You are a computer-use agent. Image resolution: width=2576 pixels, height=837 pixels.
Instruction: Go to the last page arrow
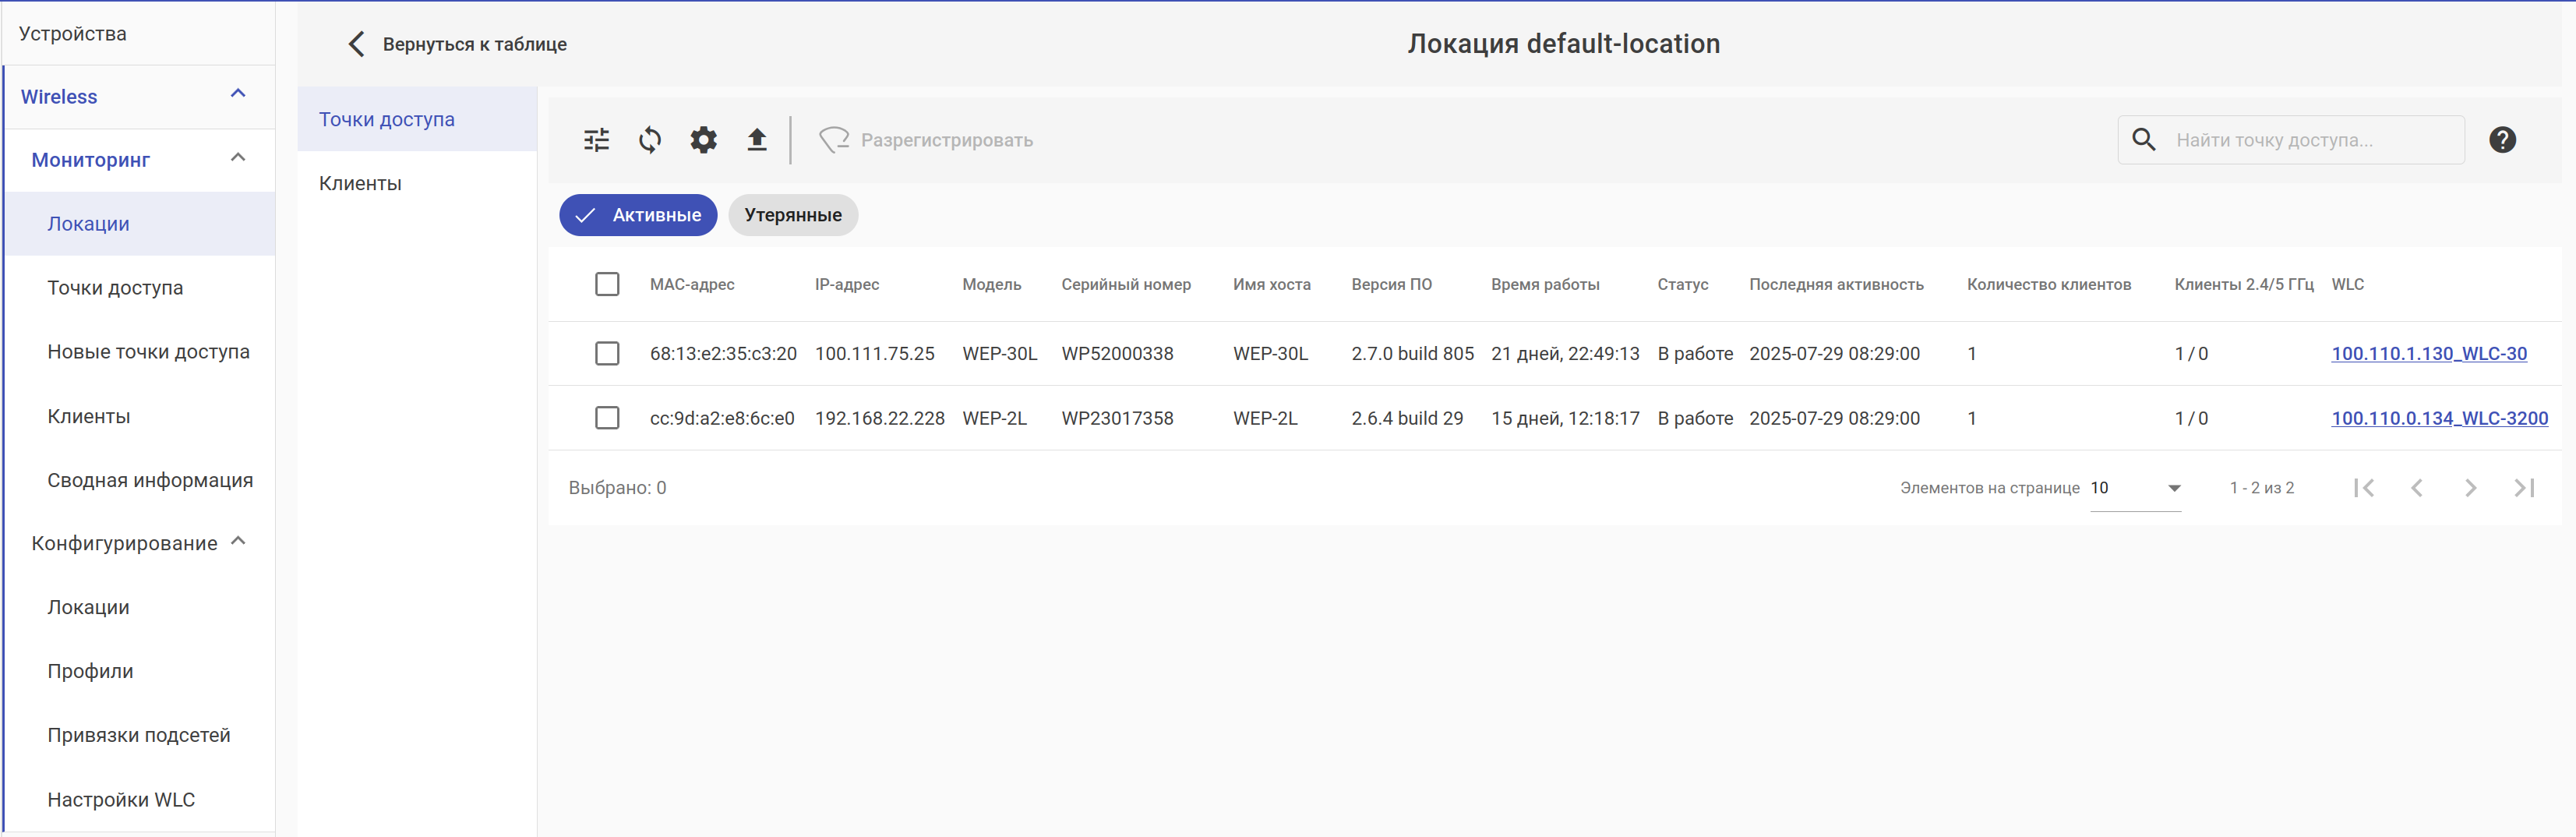pyautogui.click(x=2524, y=488)
